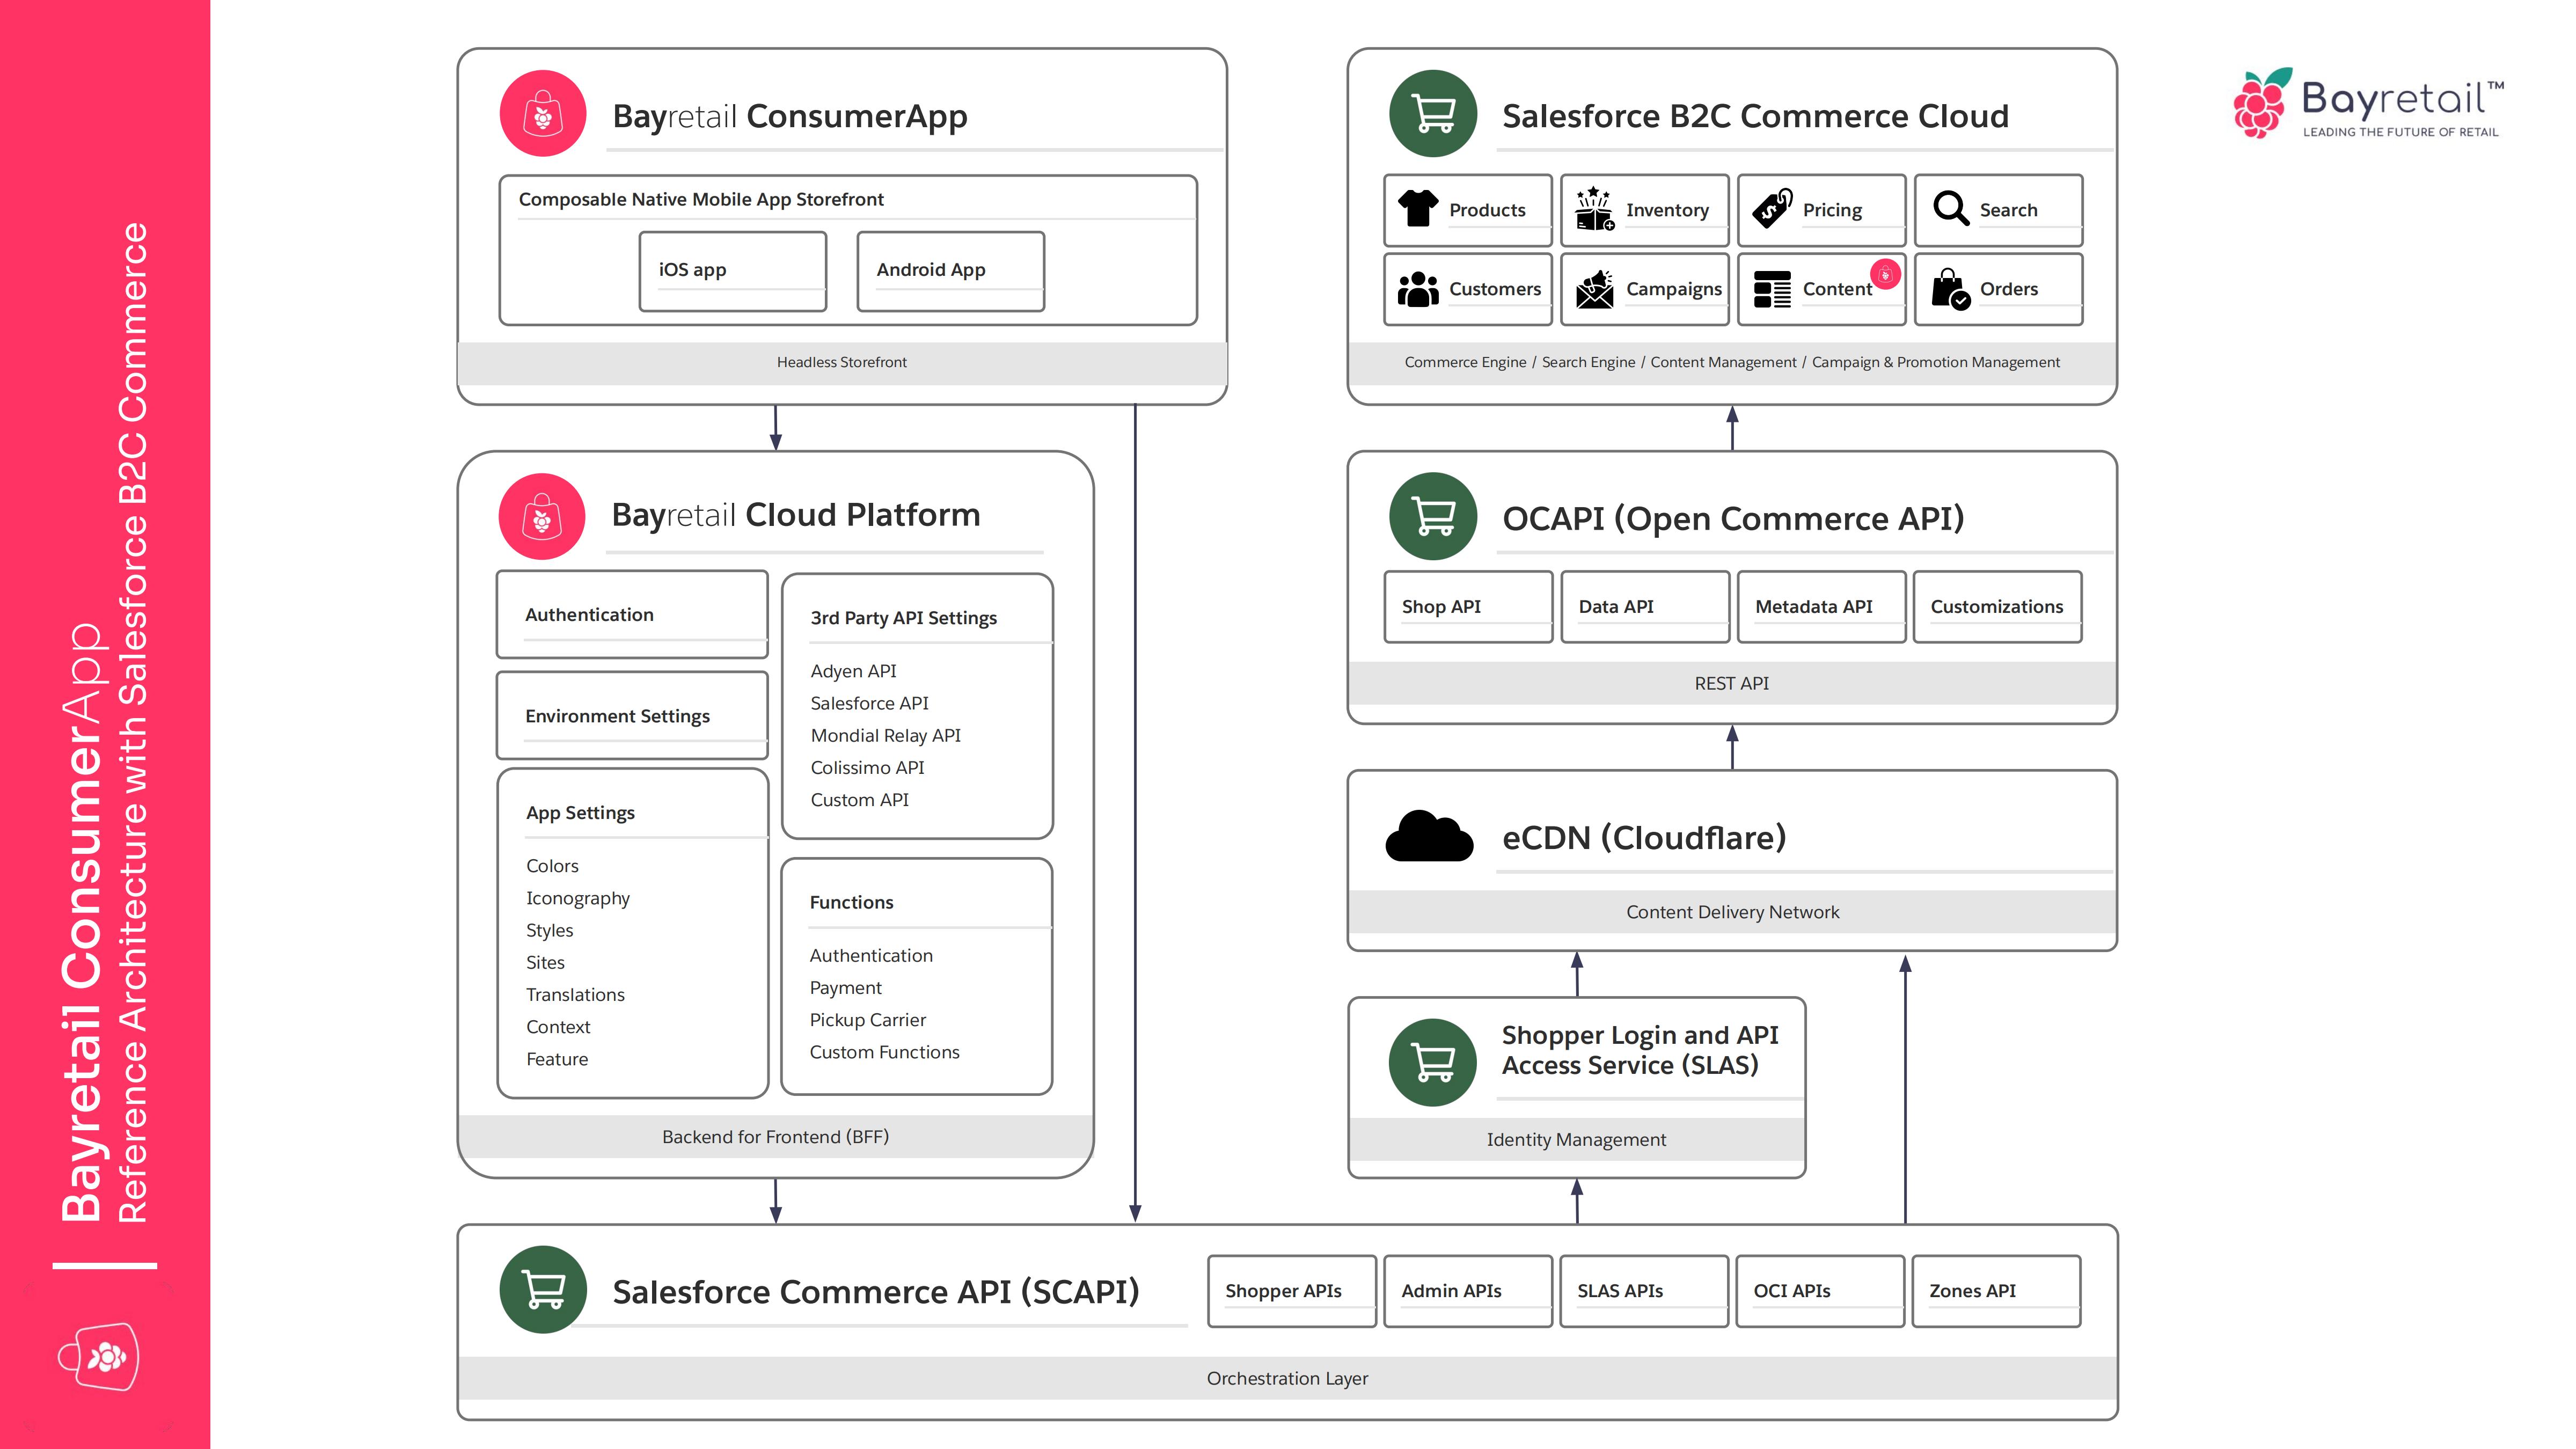
Task: Click the Content Delivery Network label
Action: [x=1732, y=911]
